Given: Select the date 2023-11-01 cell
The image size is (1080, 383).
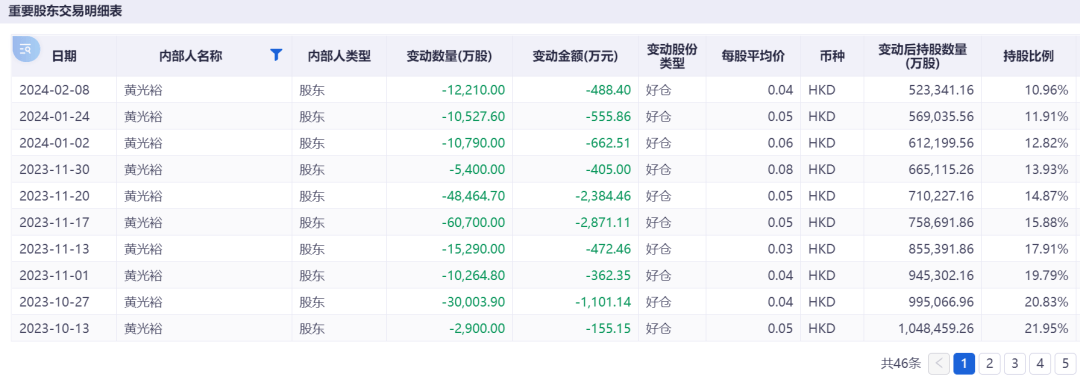Looking at the screenshot, I should tap(54, 276).
